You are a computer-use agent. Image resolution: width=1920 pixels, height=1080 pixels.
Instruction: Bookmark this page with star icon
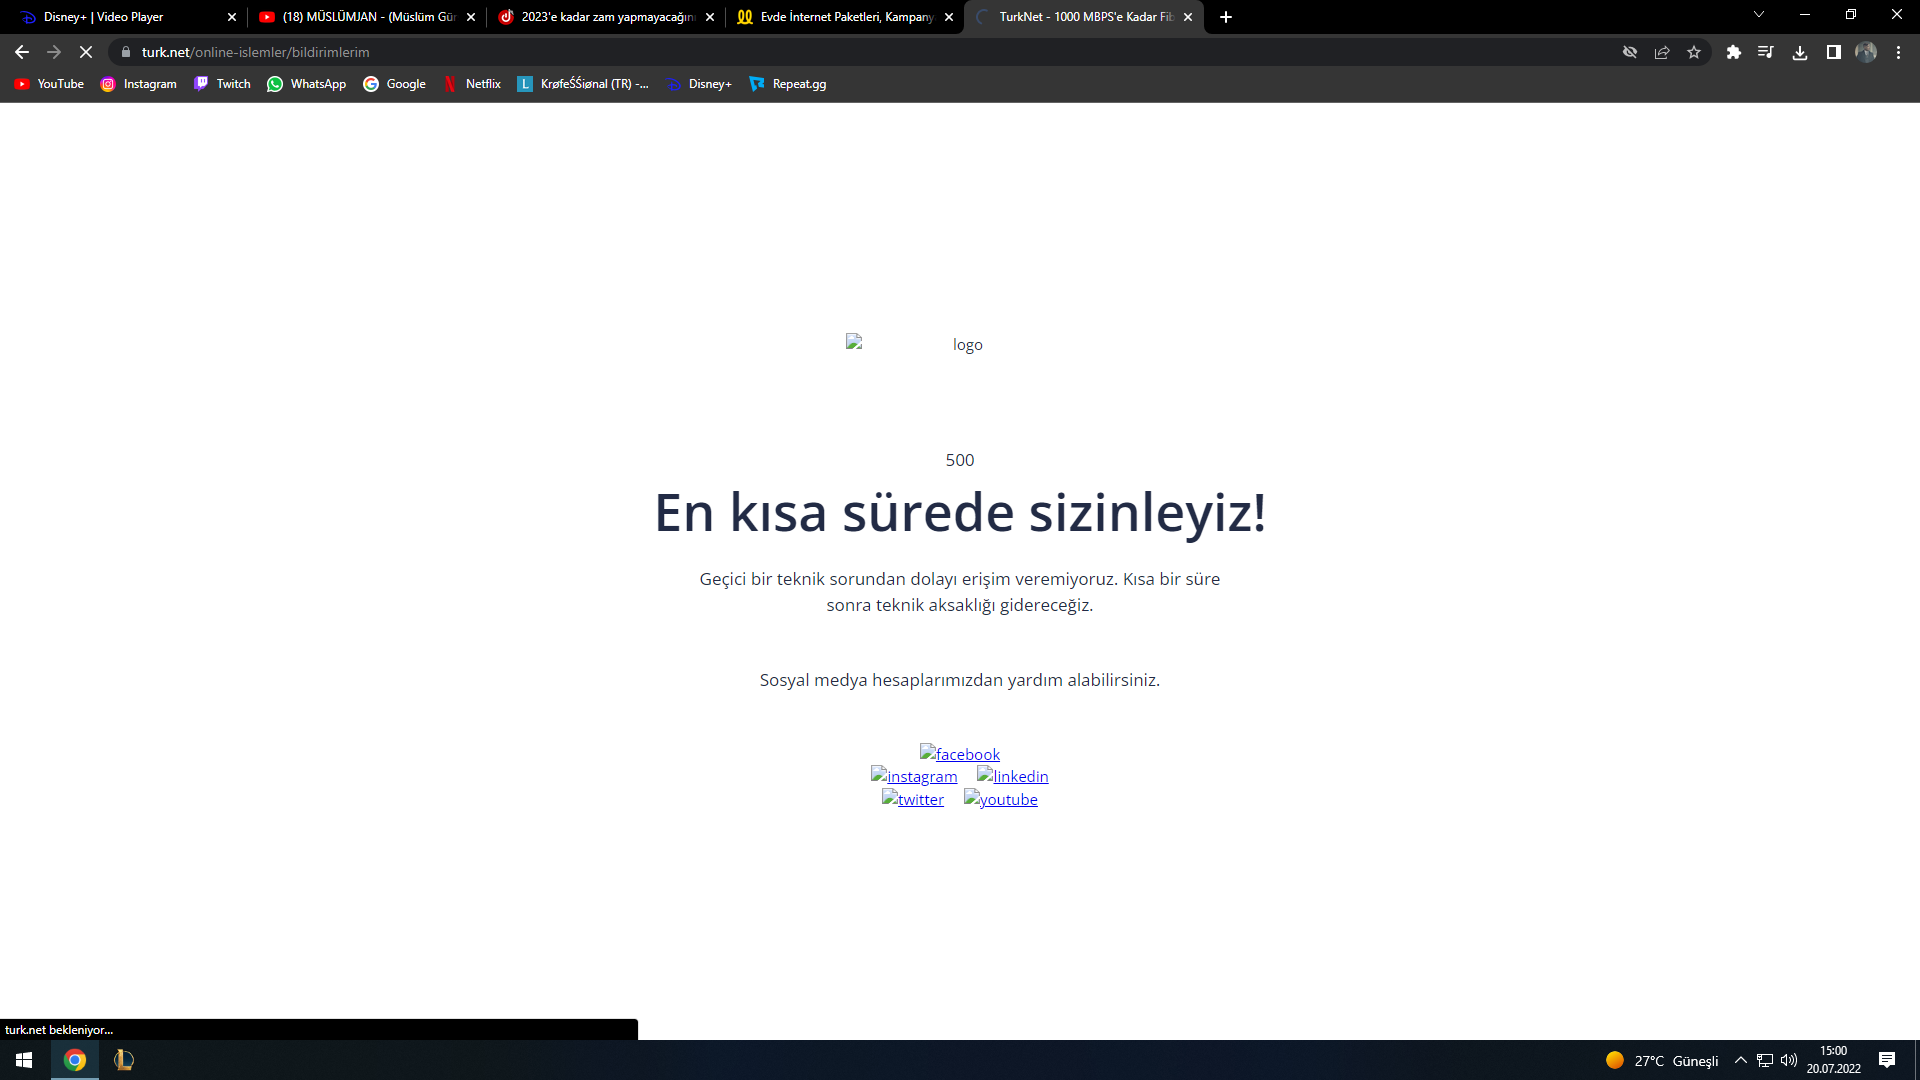click(x=1694, y=52)
